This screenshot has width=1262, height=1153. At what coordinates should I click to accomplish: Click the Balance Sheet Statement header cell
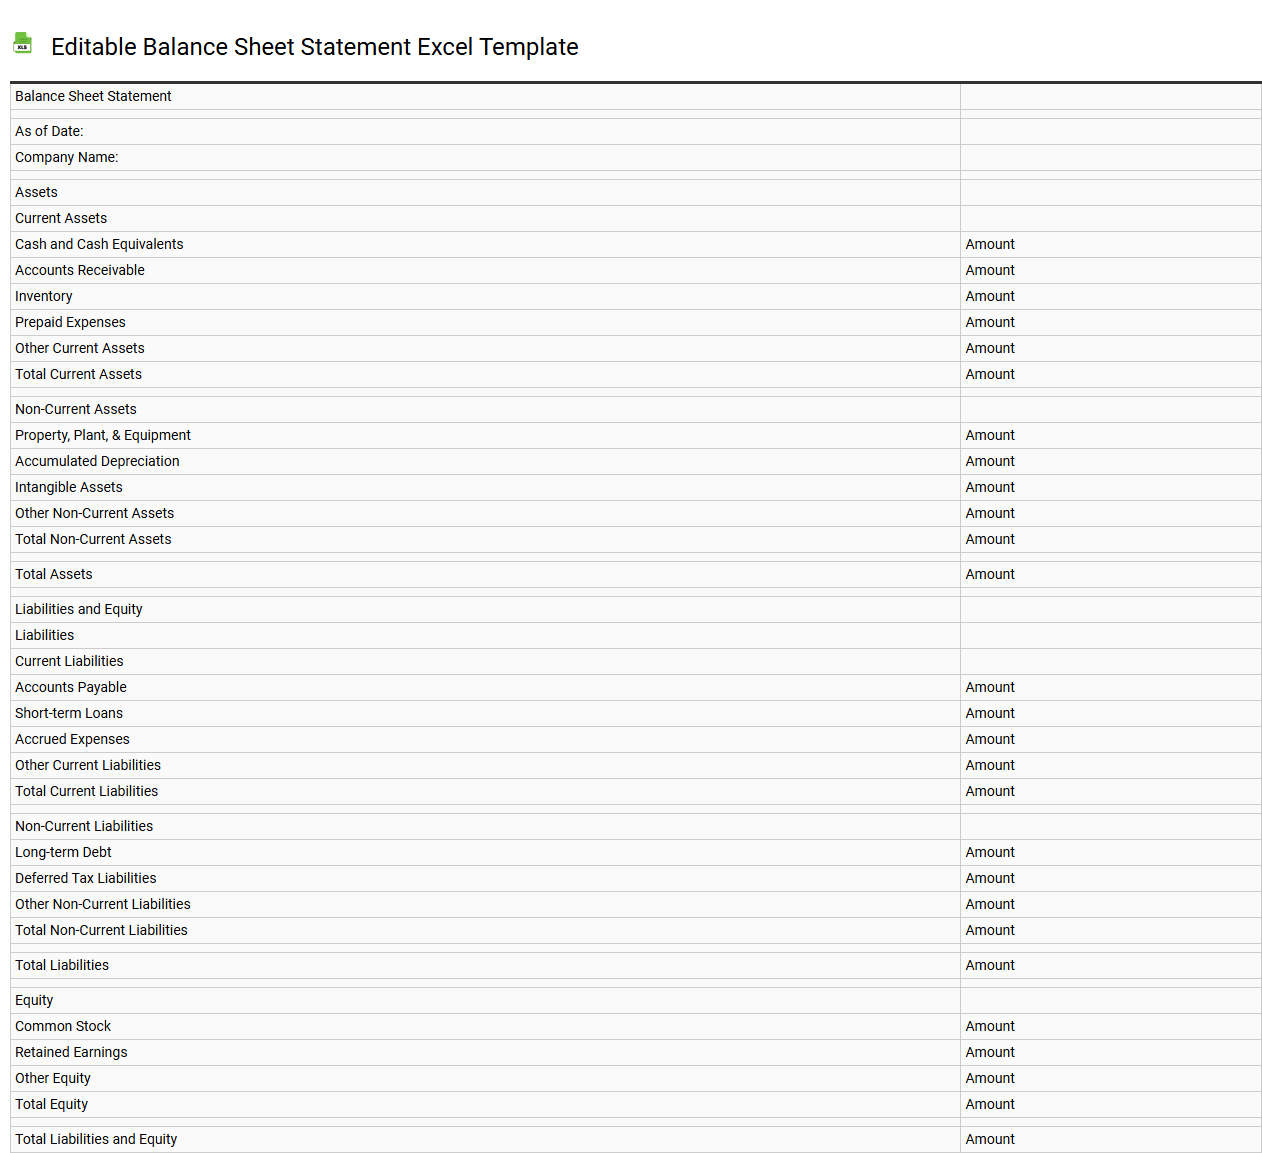coord(92,96)
